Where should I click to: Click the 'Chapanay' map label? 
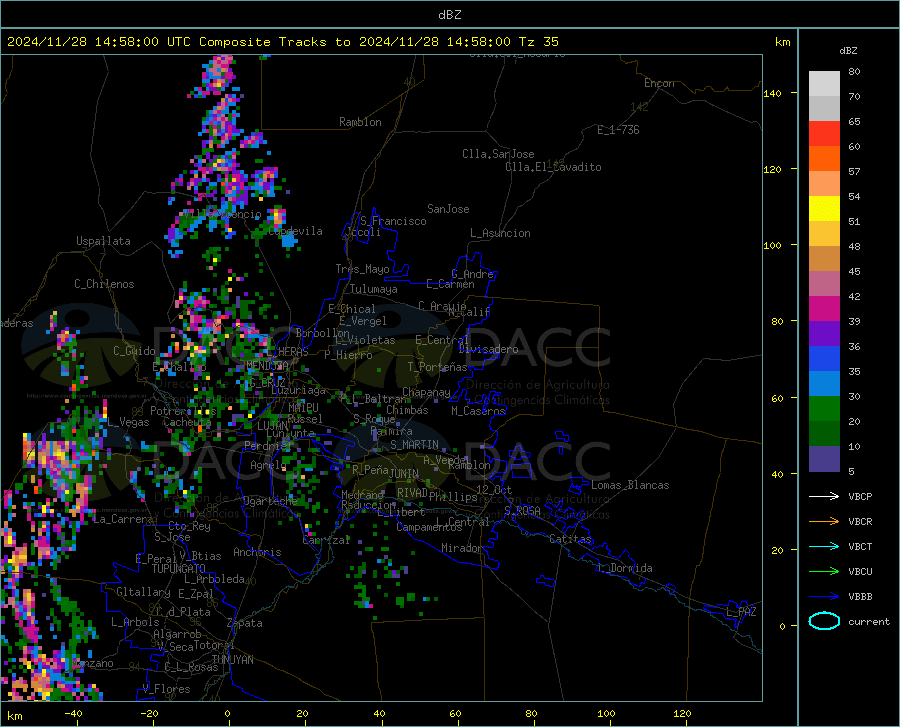coord(426,392)
